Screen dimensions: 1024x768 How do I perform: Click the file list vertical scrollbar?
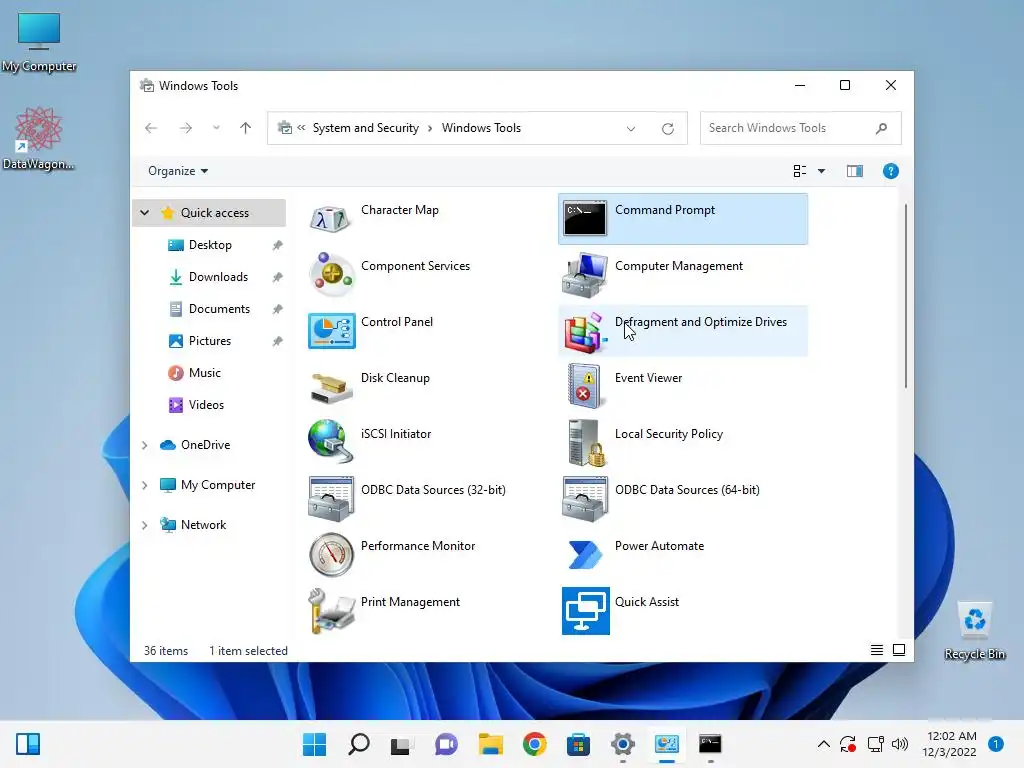coord(906,296)
